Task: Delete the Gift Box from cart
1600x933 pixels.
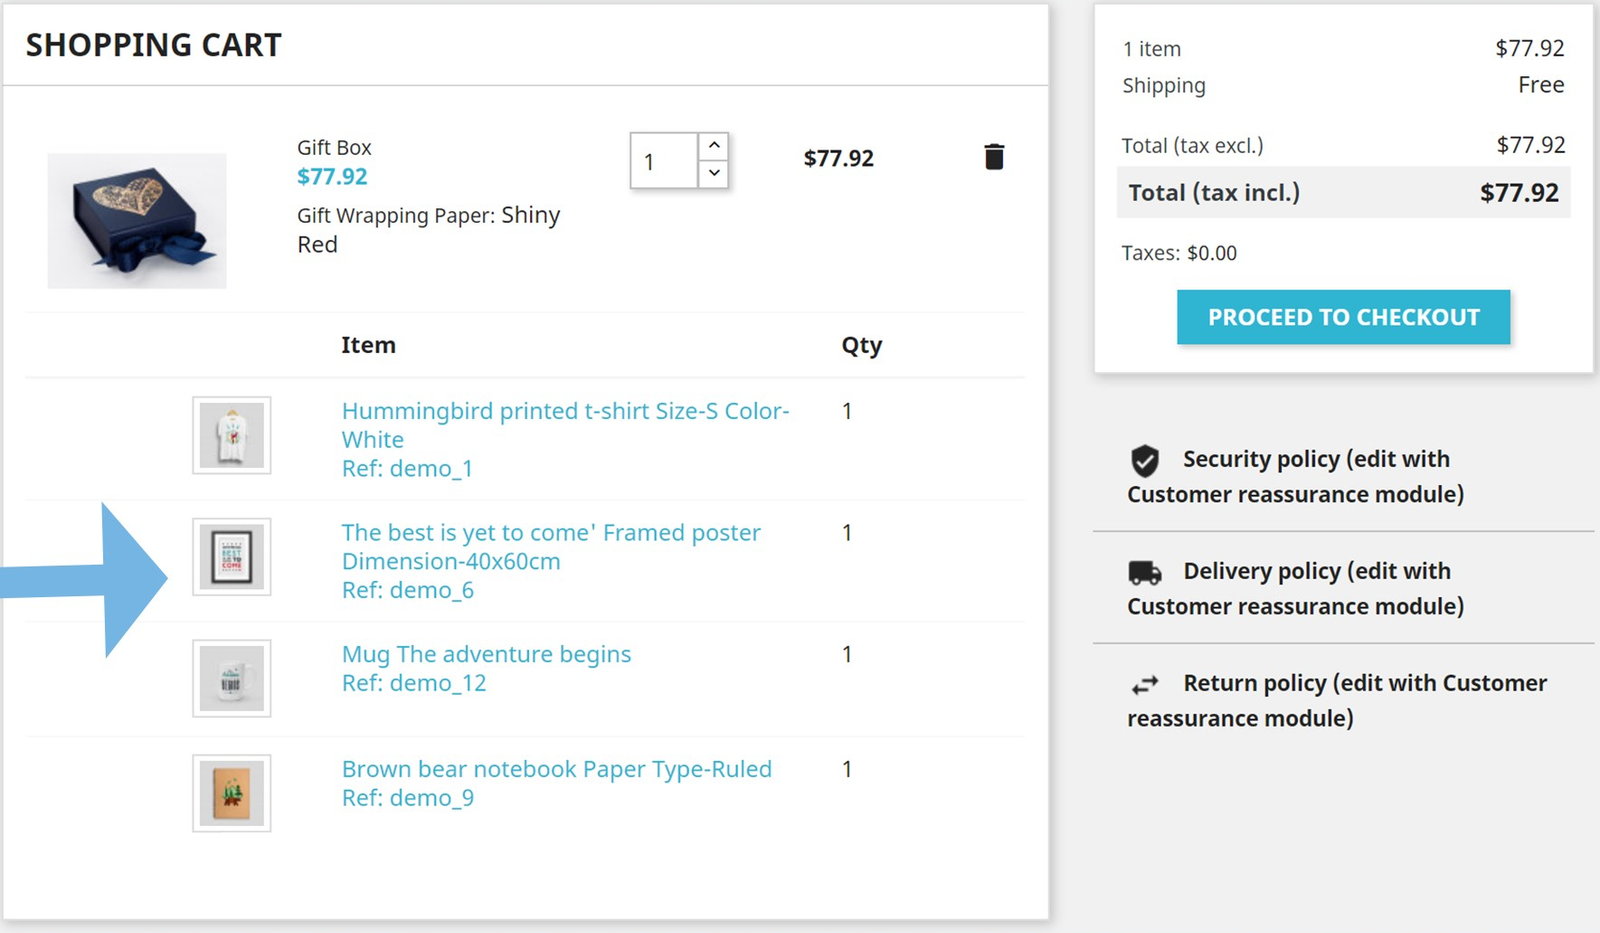Action: tap(993, 157)
